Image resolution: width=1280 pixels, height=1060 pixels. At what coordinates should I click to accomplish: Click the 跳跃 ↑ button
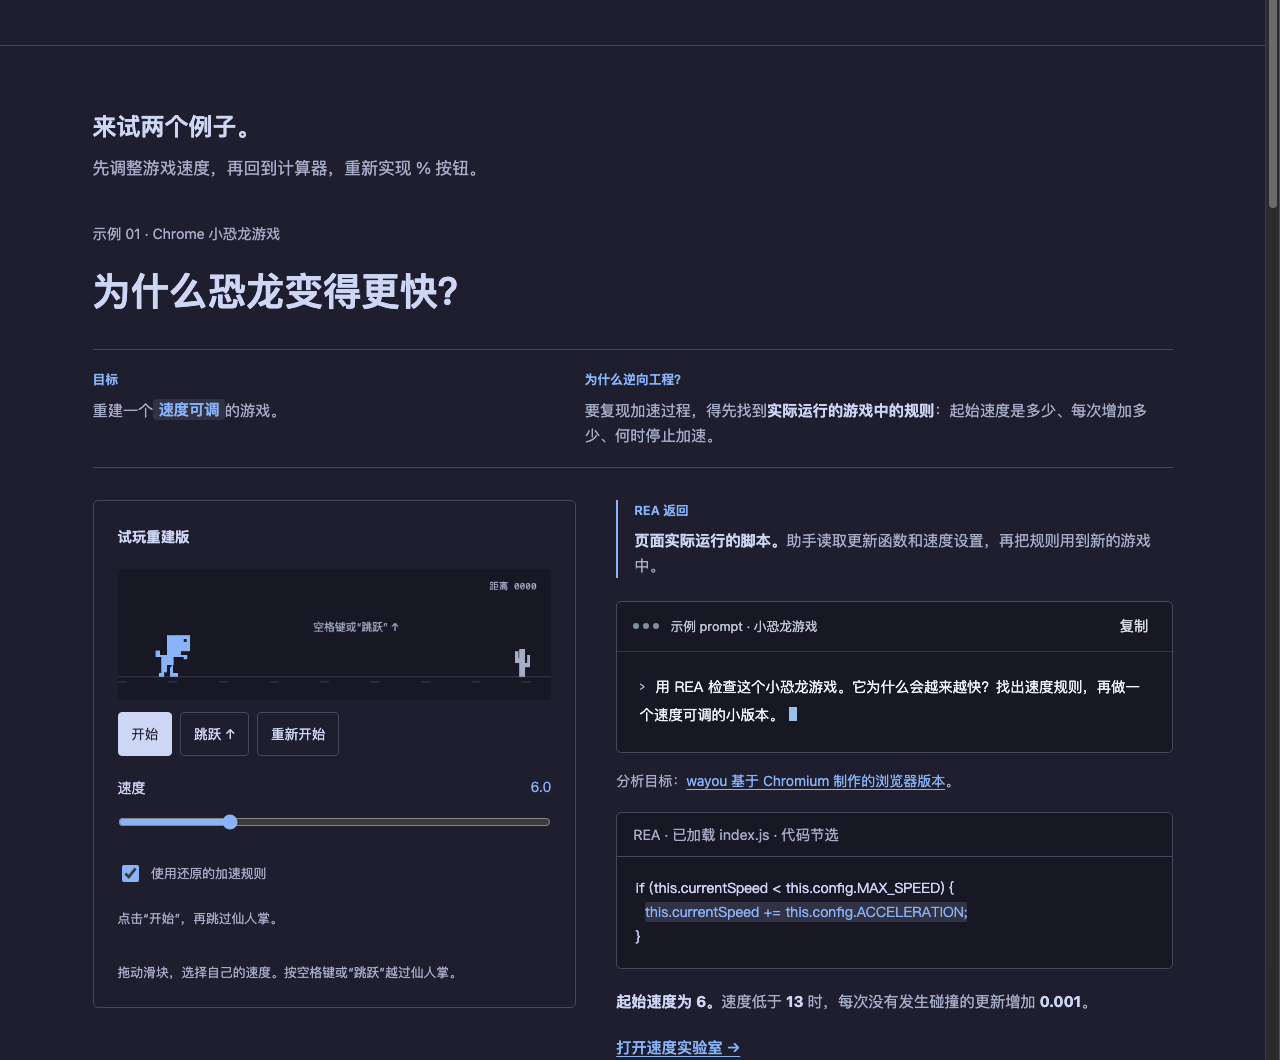pyautogui.click(x=214, y=734)
